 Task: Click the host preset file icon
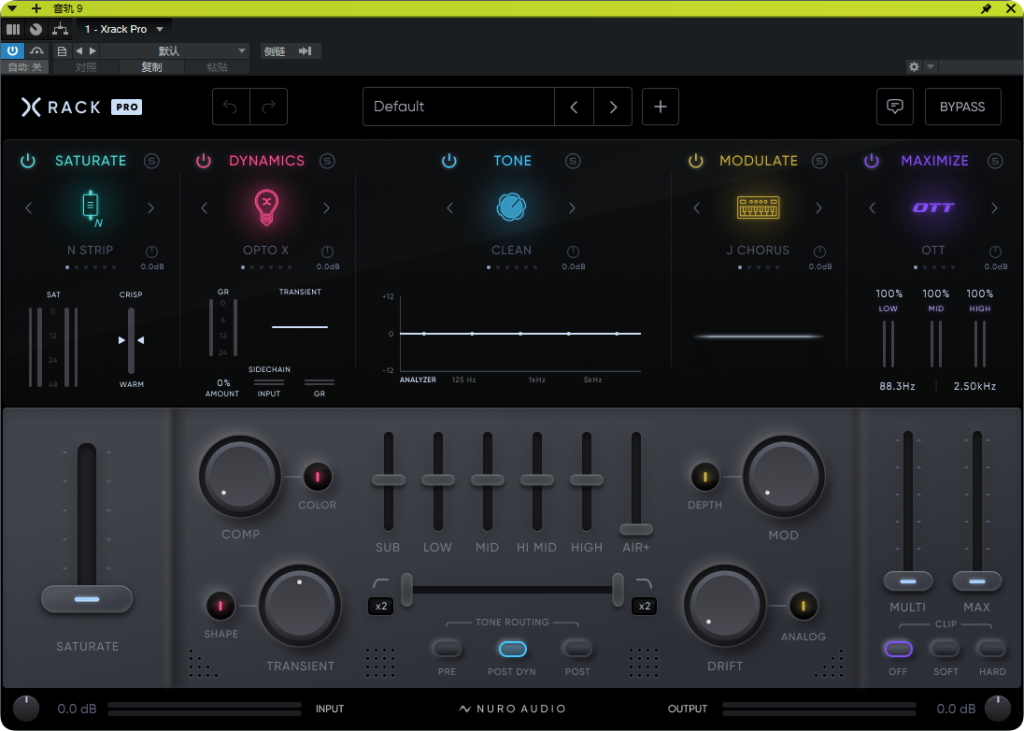62,51
